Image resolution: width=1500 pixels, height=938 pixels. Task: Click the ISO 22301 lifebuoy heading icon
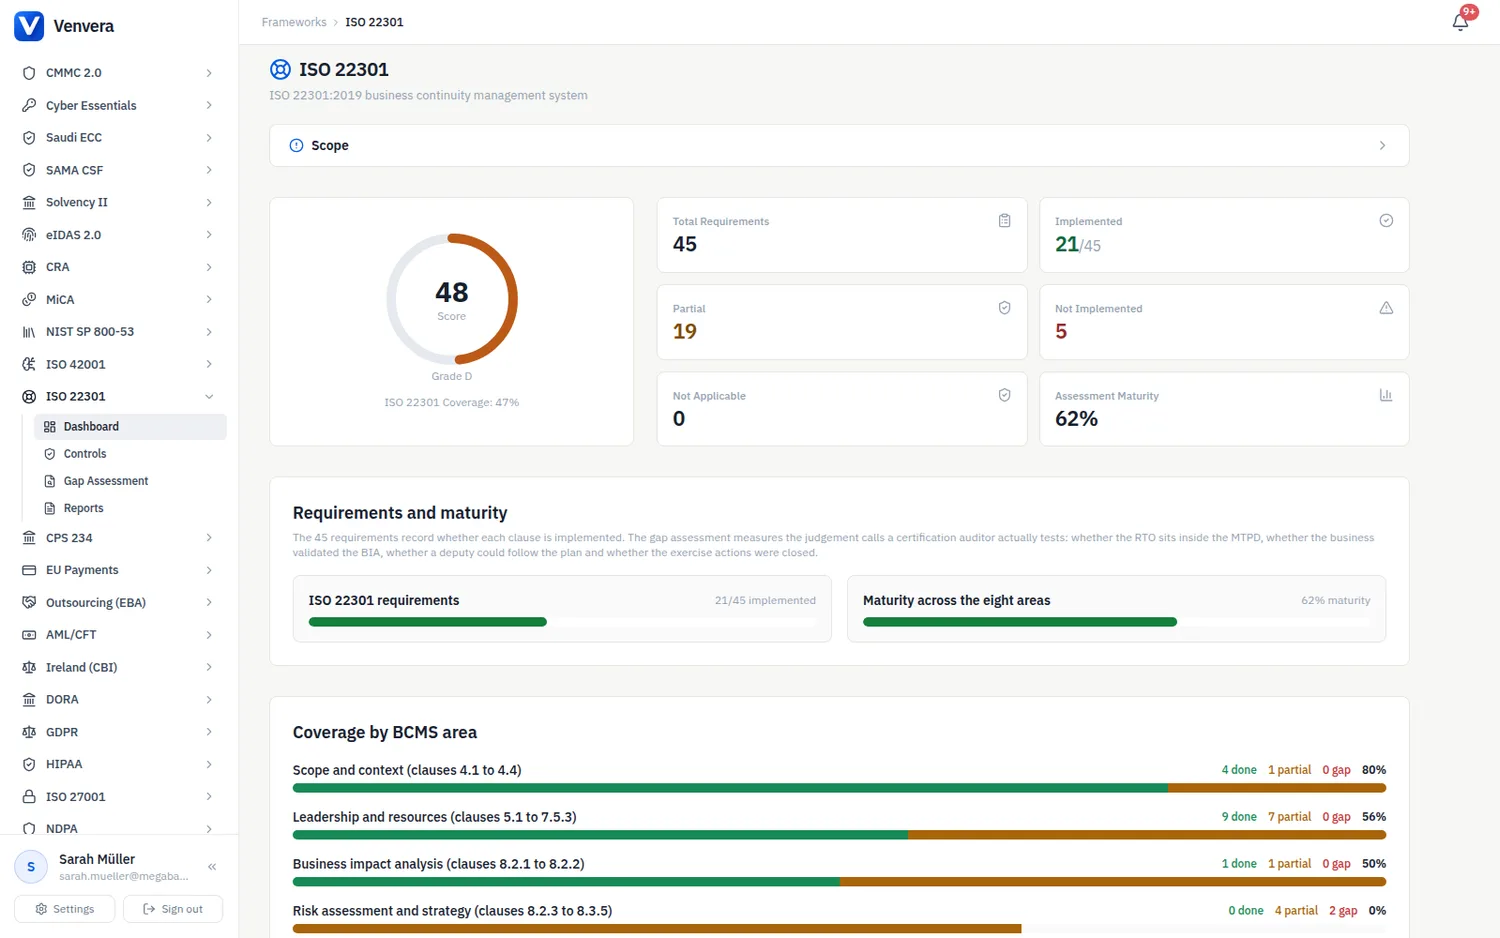pos(280,69)
